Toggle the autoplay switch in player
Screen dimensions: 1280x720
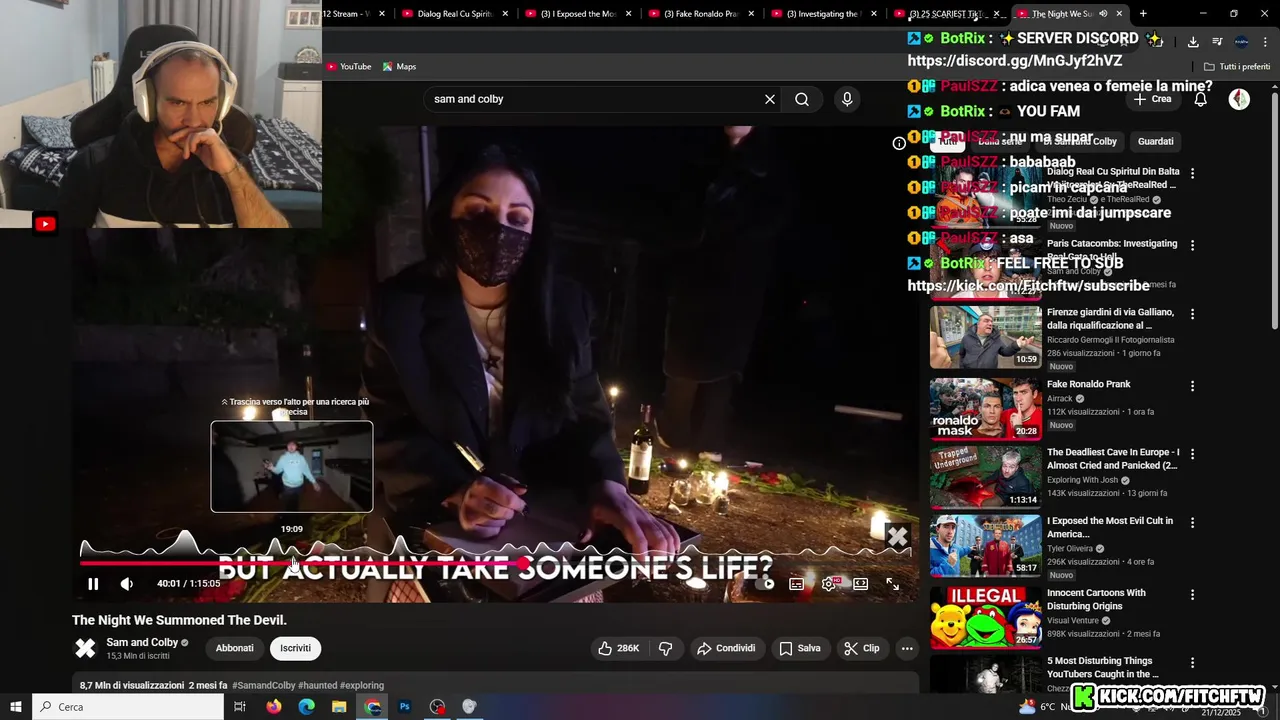tap(766, 584)
